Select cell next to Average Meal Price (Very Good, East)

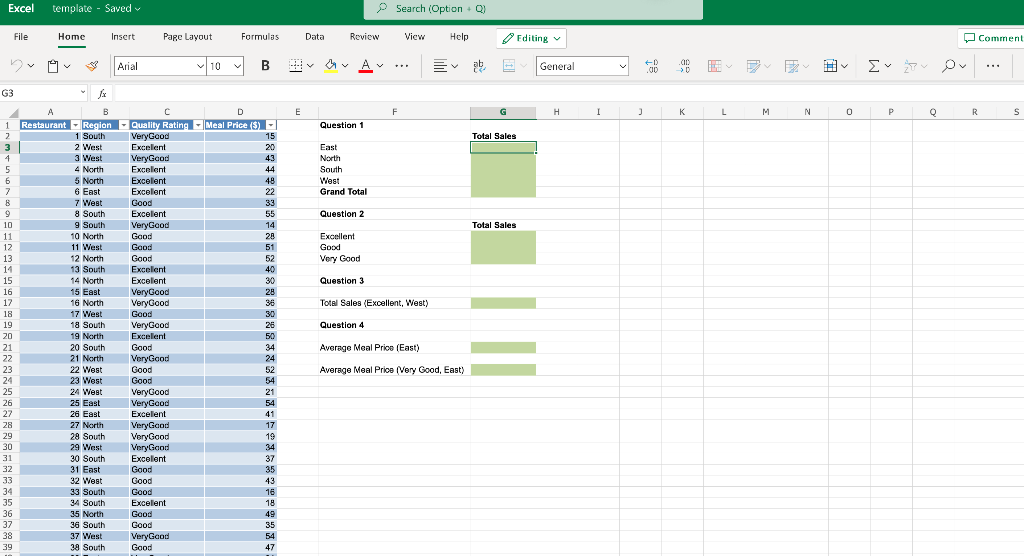(x=503, y=370)
